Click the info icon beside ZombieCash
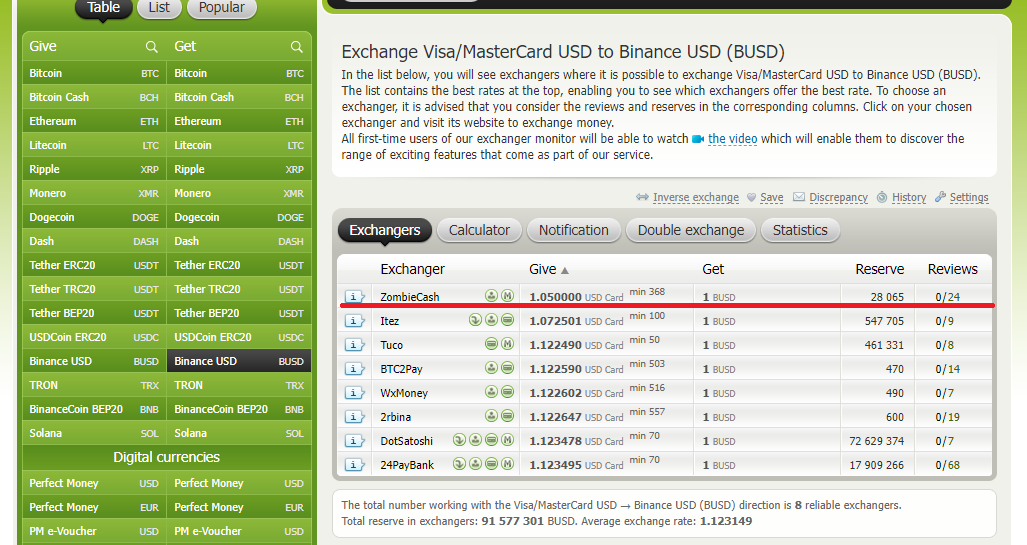This screenshot has width=1027, height=545. [355, 297]
